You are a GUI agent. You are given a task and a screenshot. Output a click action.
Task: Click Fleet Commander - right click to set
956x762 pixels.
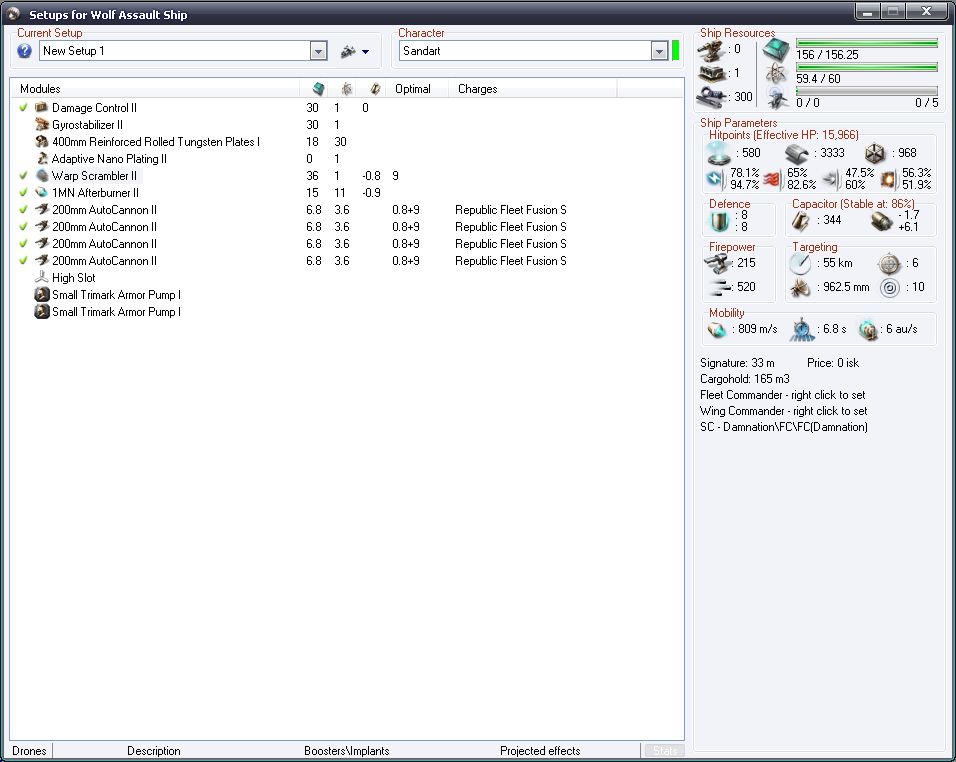[x=783, y=395]
